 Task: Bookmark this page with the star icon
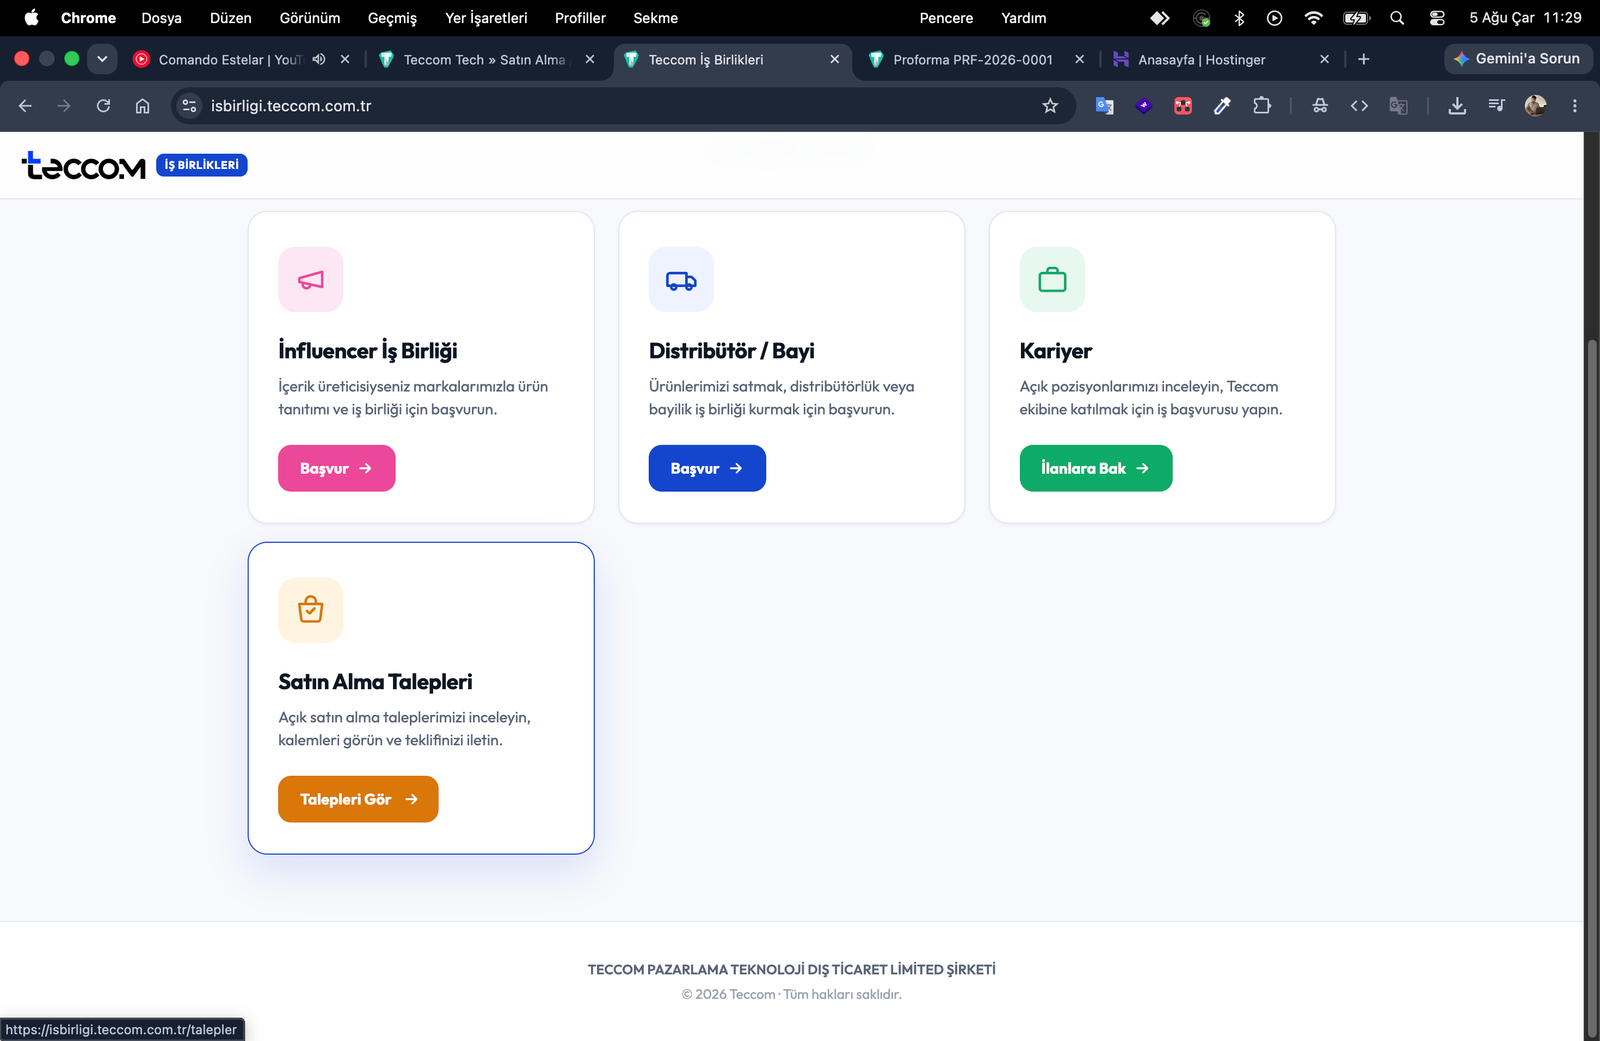coord(1050,106)
